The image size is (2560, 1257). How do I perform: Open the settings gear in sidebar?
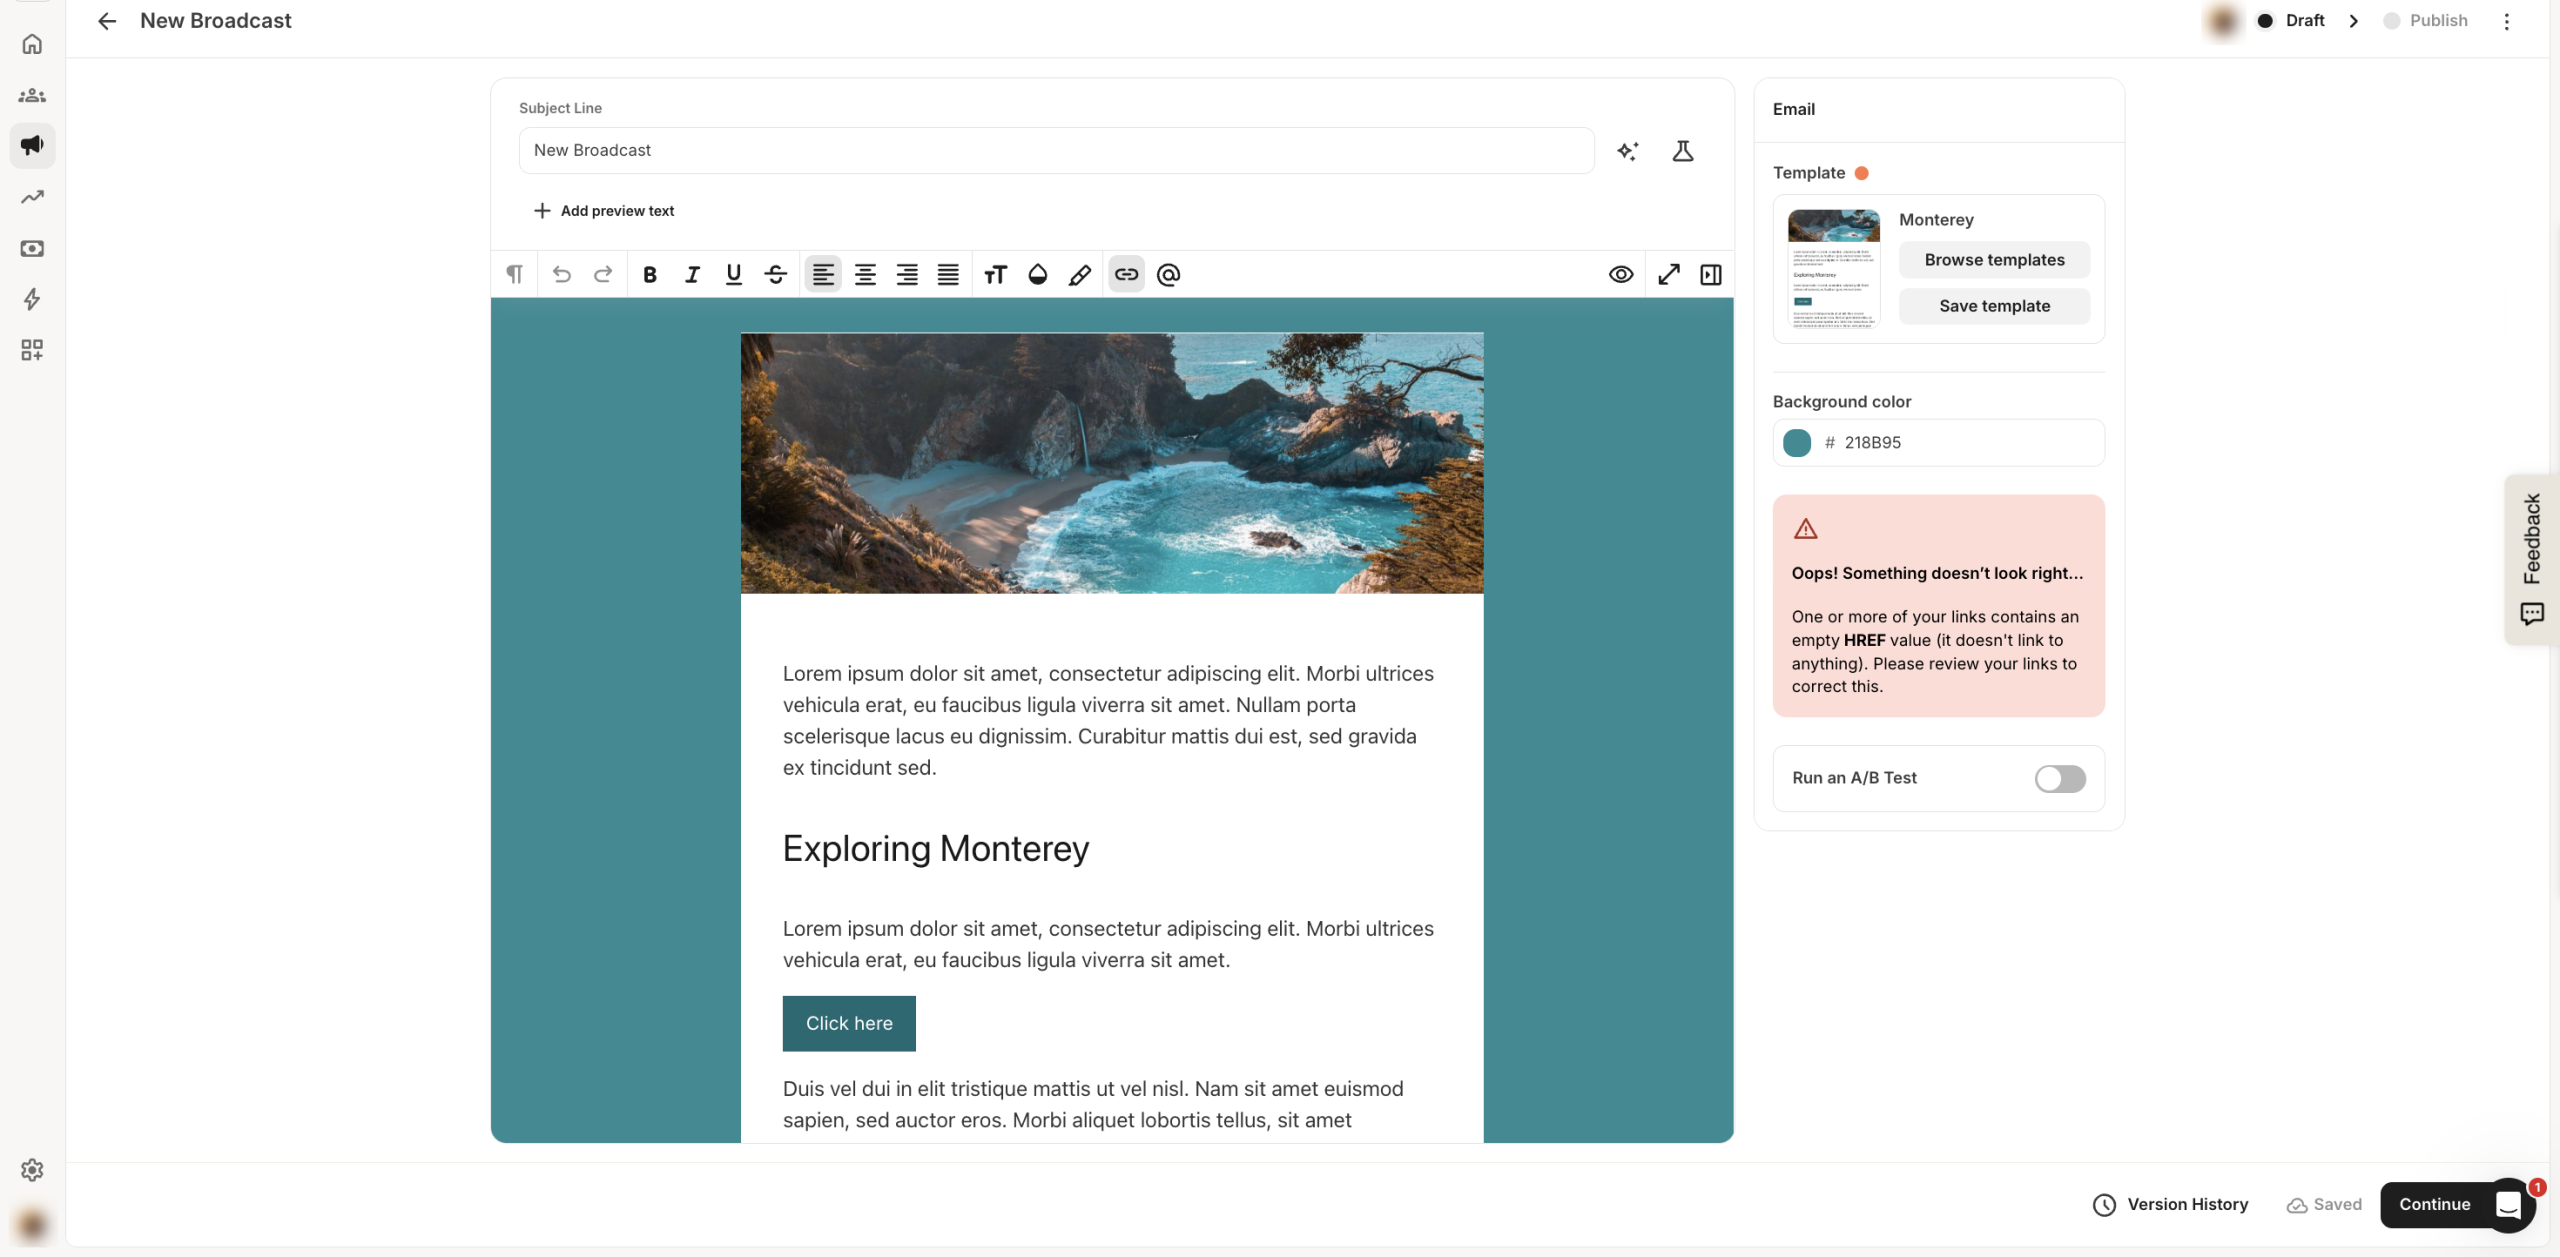[x=32, y=1170]
